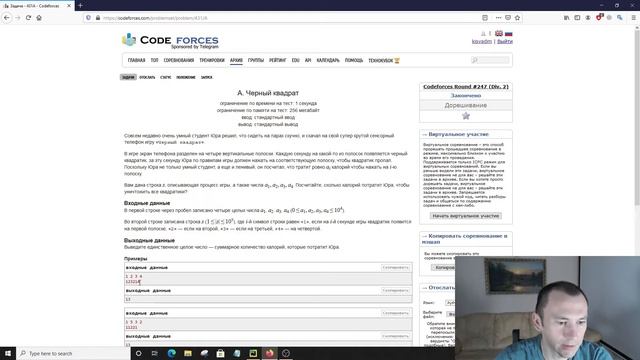
Task: Click the padlock site security icon
Action: pos(98,18)
